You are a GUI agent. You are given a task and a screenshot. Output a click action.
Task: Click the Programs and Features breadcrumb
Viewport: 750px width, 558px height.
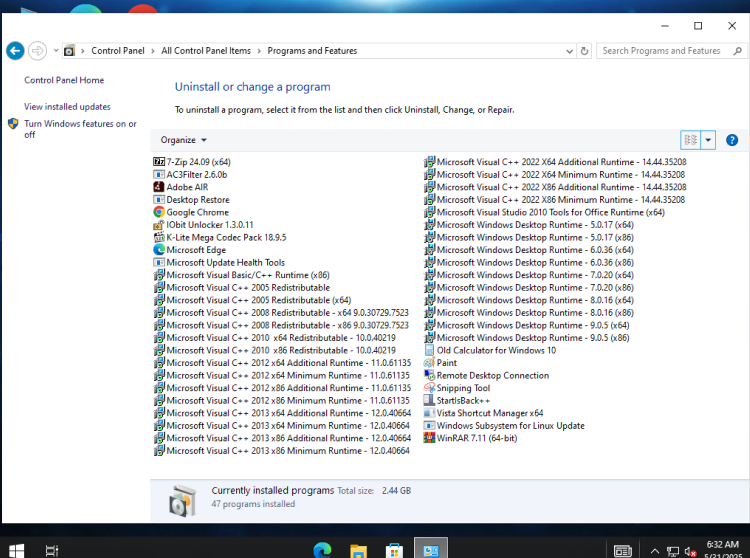click(312, 51)
